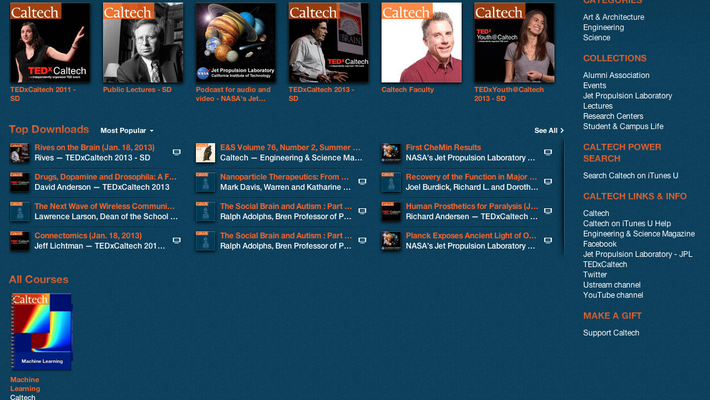
Task: Click video icon beside first Social Brain and Autism
Action: tap(362, 211)
